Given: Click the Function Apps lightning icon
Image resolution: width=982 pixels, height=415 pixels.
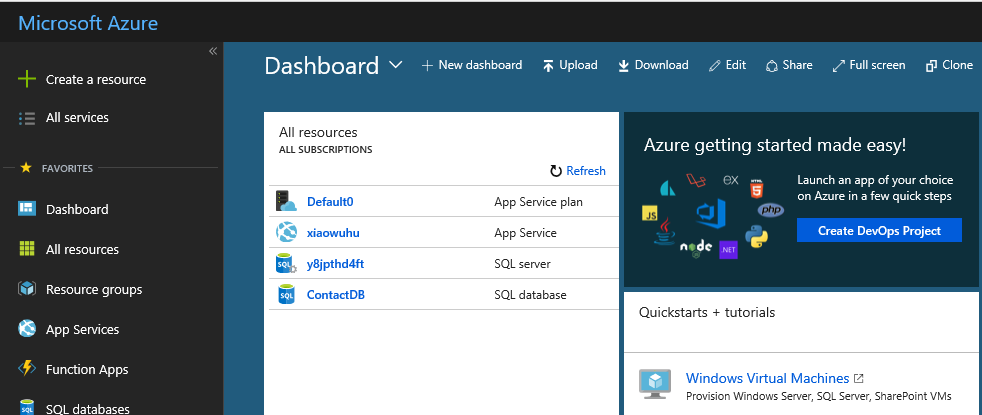Looking at the screenshot, I should point(27,369).
